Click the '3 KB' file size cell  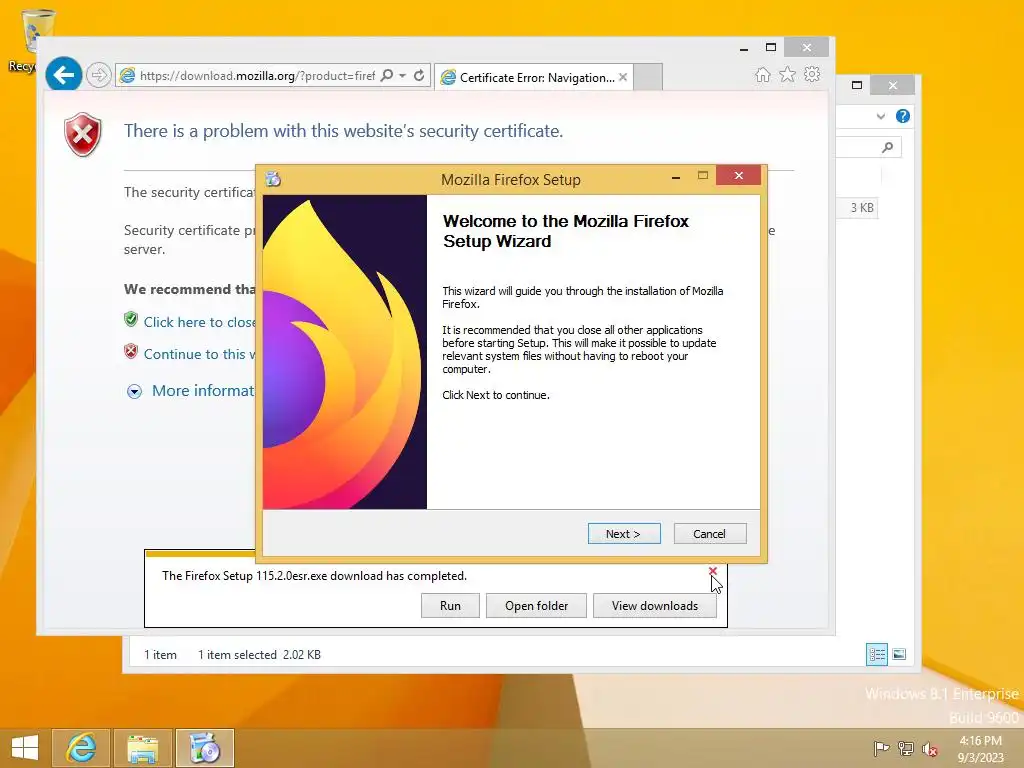click(862, 208)
